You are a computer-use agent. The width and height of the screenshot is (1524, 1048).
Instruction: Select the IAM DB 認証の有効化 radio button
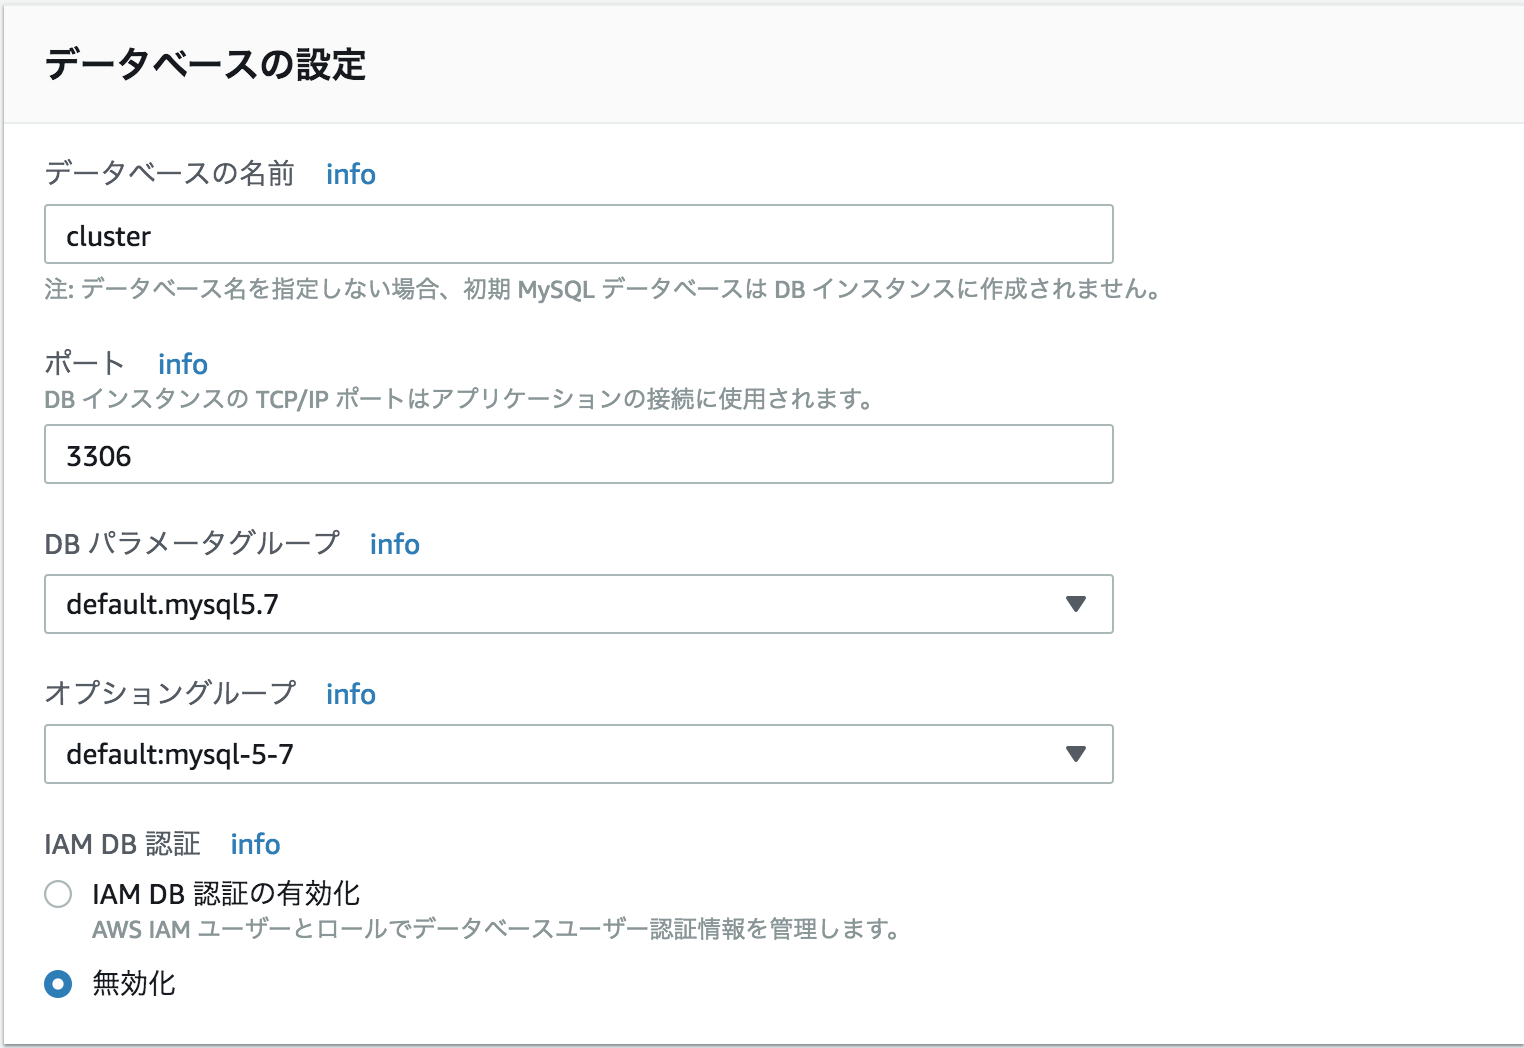point(58,894)
